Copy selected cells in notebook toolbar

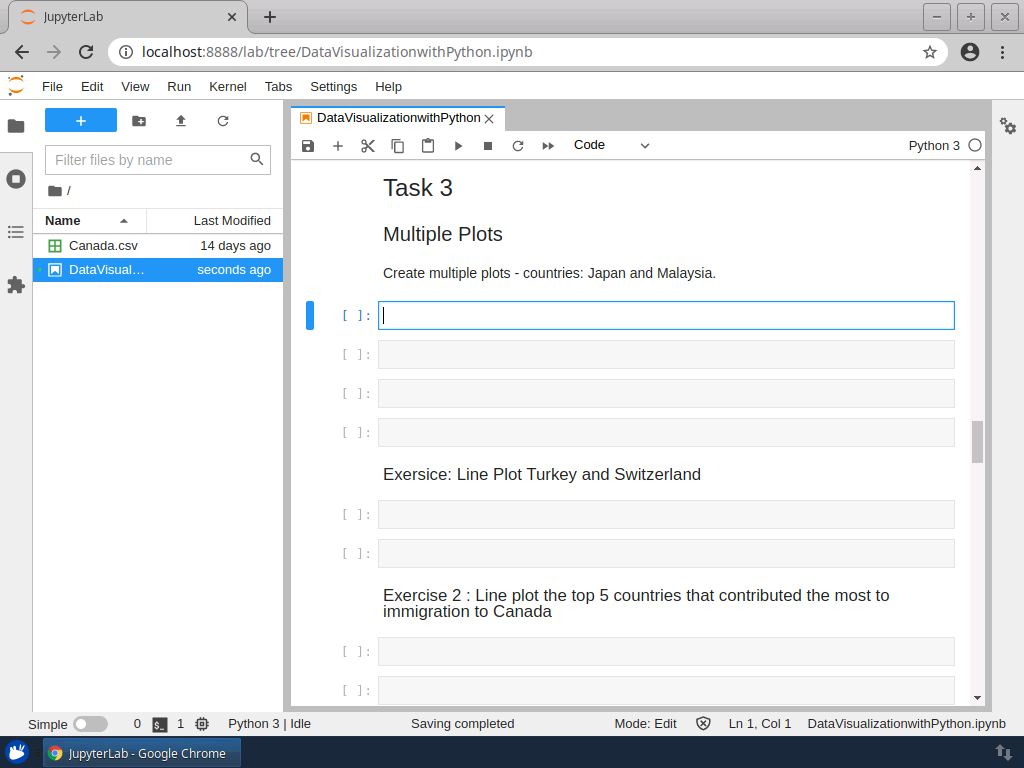pyautogui.click(x=398, y=146)
